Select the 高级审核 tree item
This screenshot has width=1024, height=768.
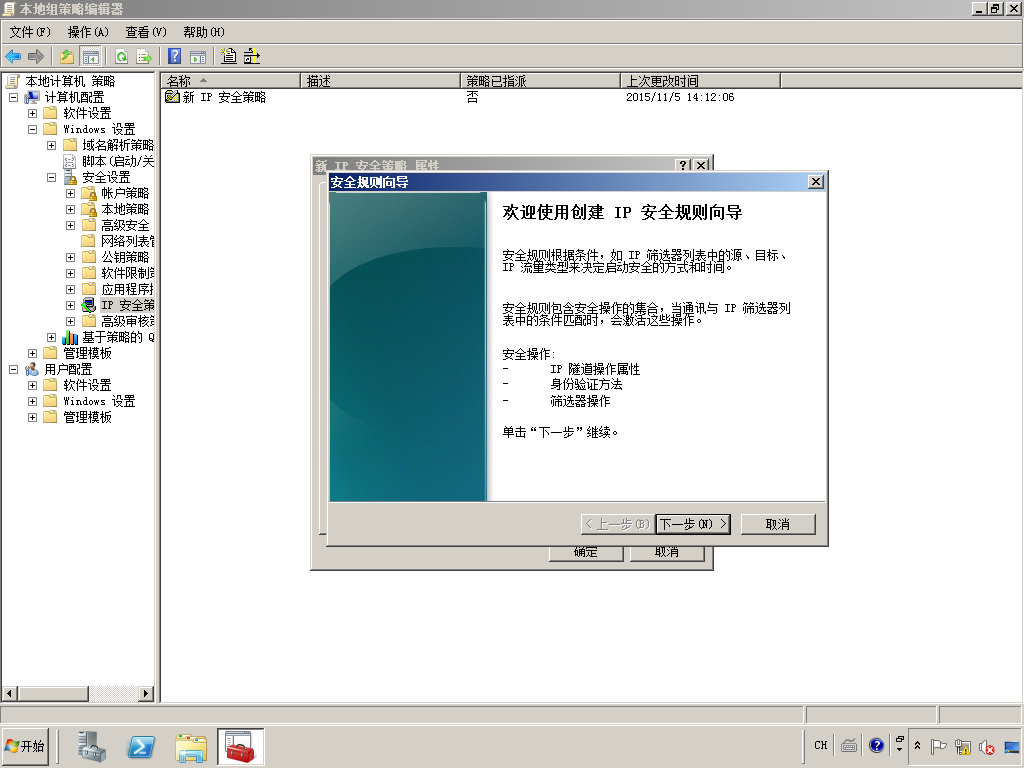[x=127, y=321]
